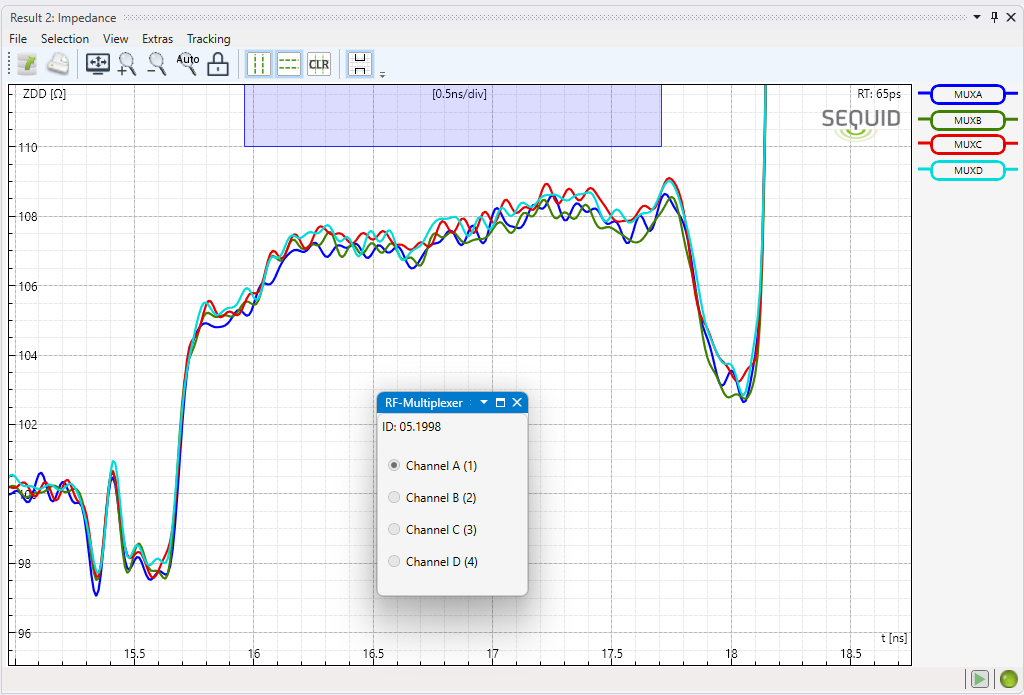Select the zoom out magnifier tool
This screenshot has width=1024, height=695.
coord(157,64)
